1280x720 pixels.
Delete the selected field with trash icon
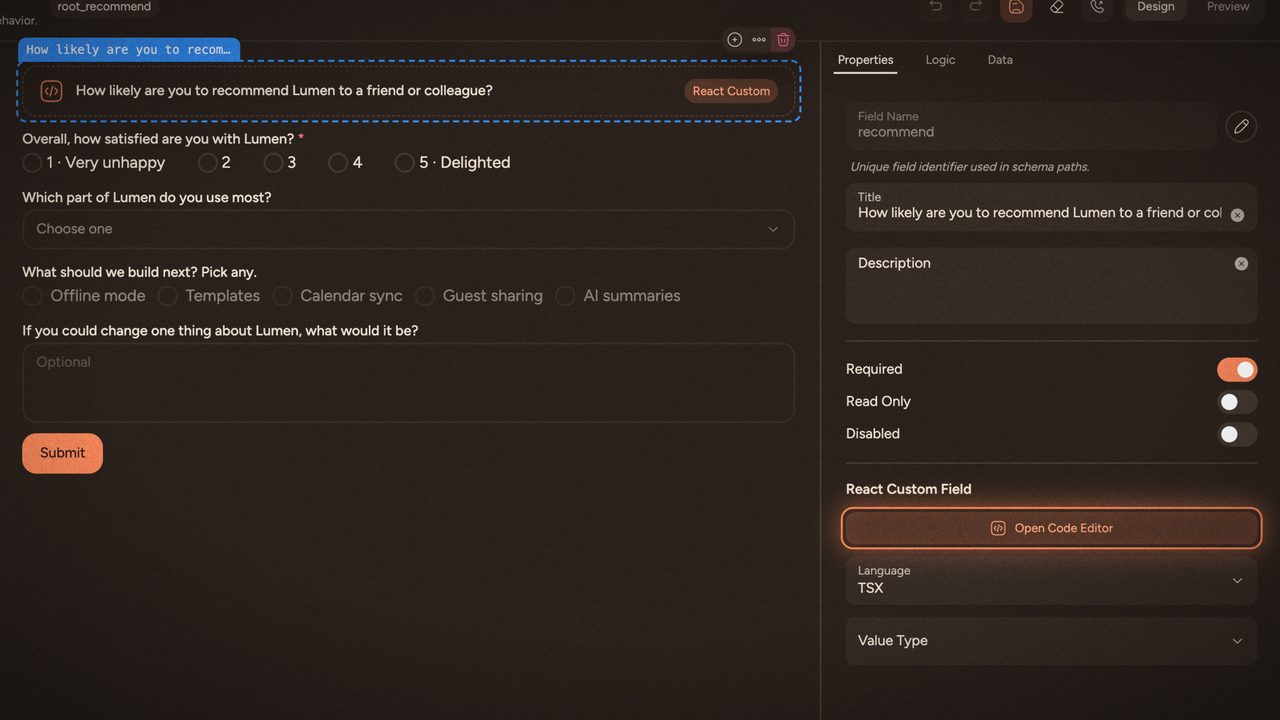(784, 40)
